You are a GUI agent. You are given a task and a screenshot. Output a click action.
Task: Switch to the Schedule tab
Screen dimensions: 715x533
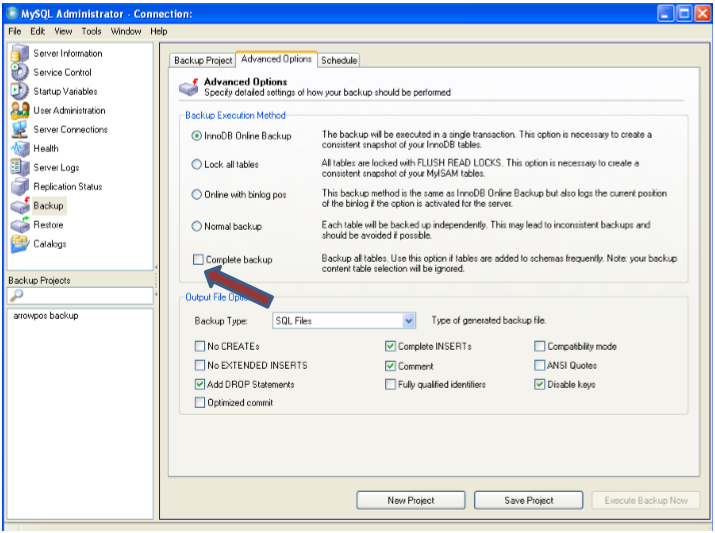(x=339, y=61)
